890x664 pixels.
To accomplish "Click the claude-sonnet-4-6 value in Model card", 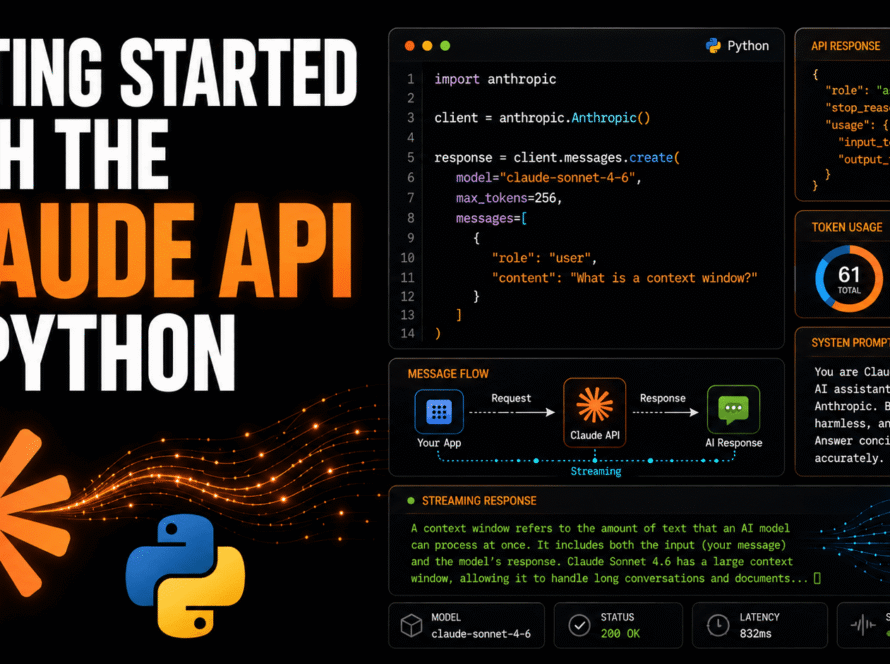I will (x=481, y=634).
